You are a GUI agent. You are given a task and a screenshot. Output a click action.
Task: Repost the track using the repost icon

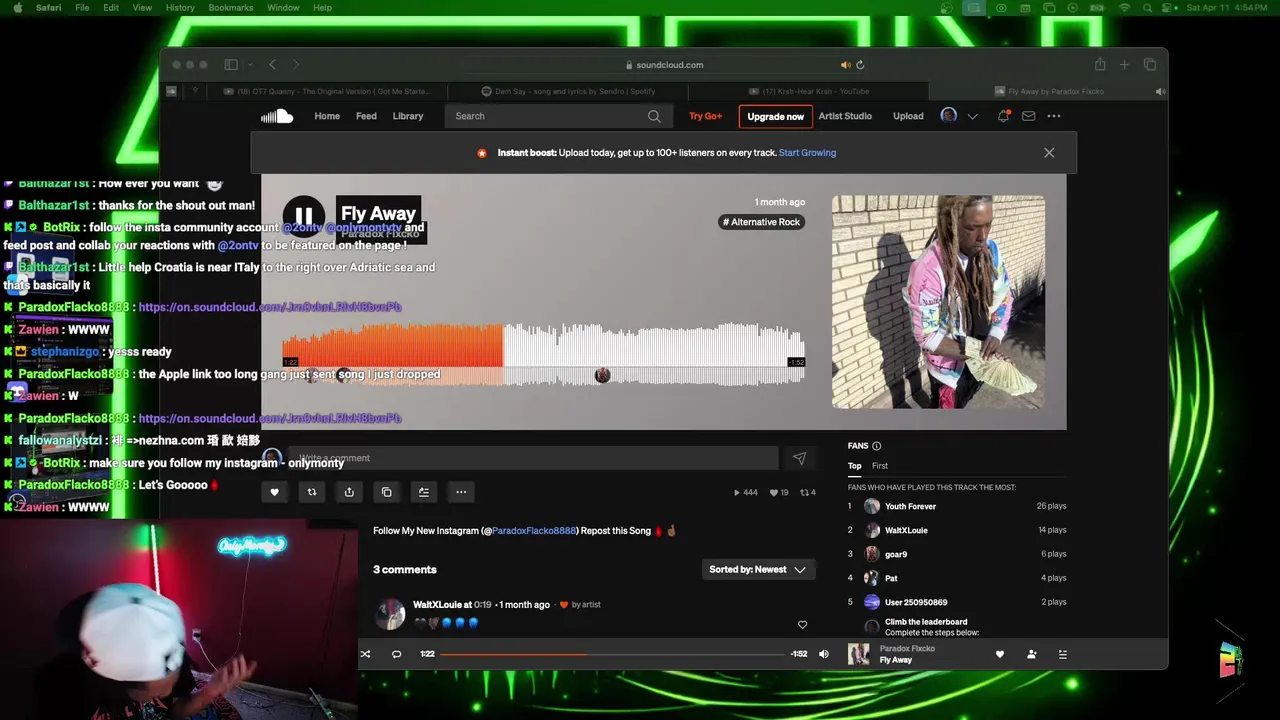tap(312, 492)
